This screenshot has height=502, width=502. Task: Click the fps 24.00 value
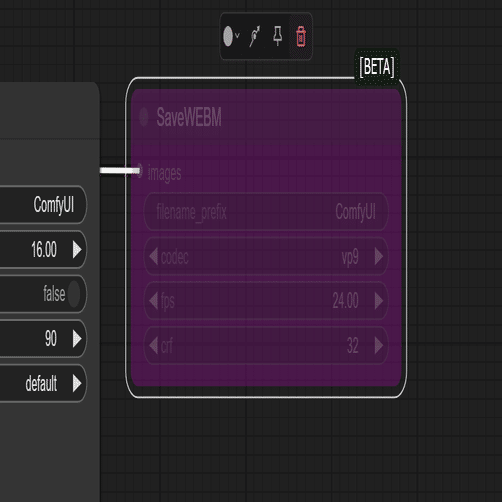[x=345, y=301]
